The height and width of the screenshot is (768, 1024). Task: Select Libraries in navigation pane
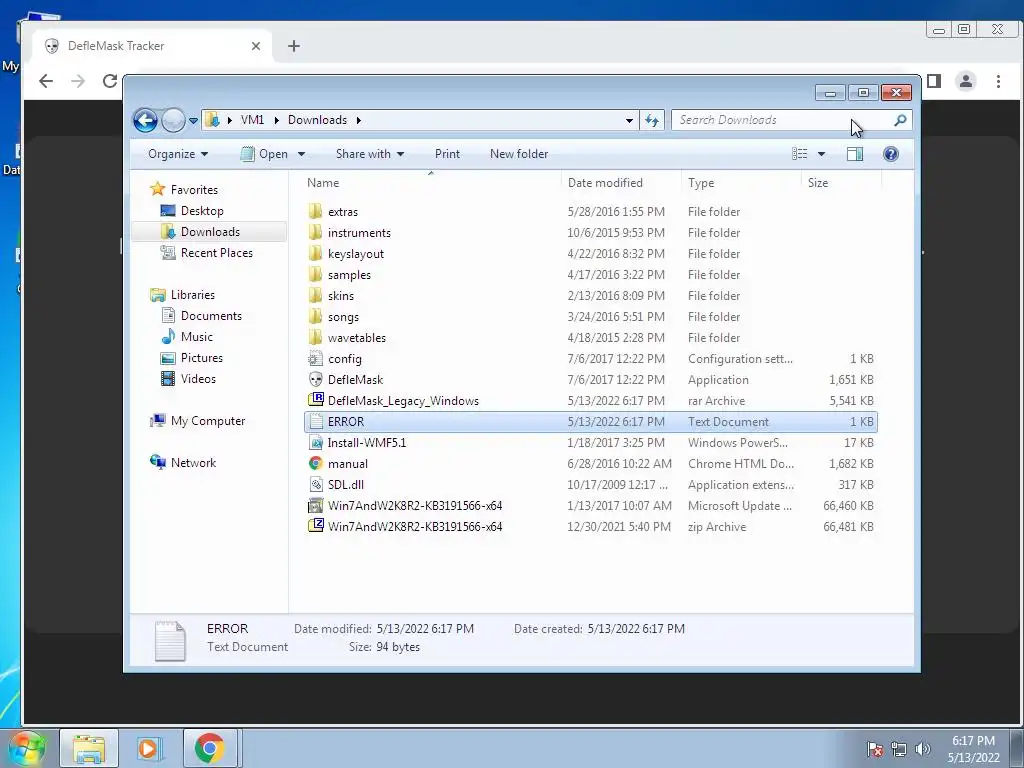point(192,295)
